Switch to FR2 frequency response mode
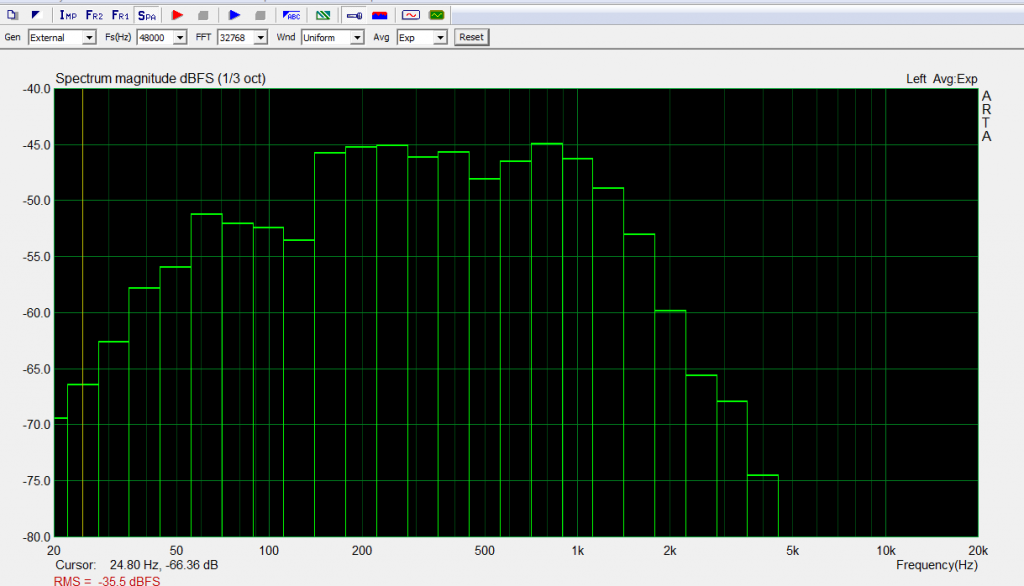 [x=94, y=15]
